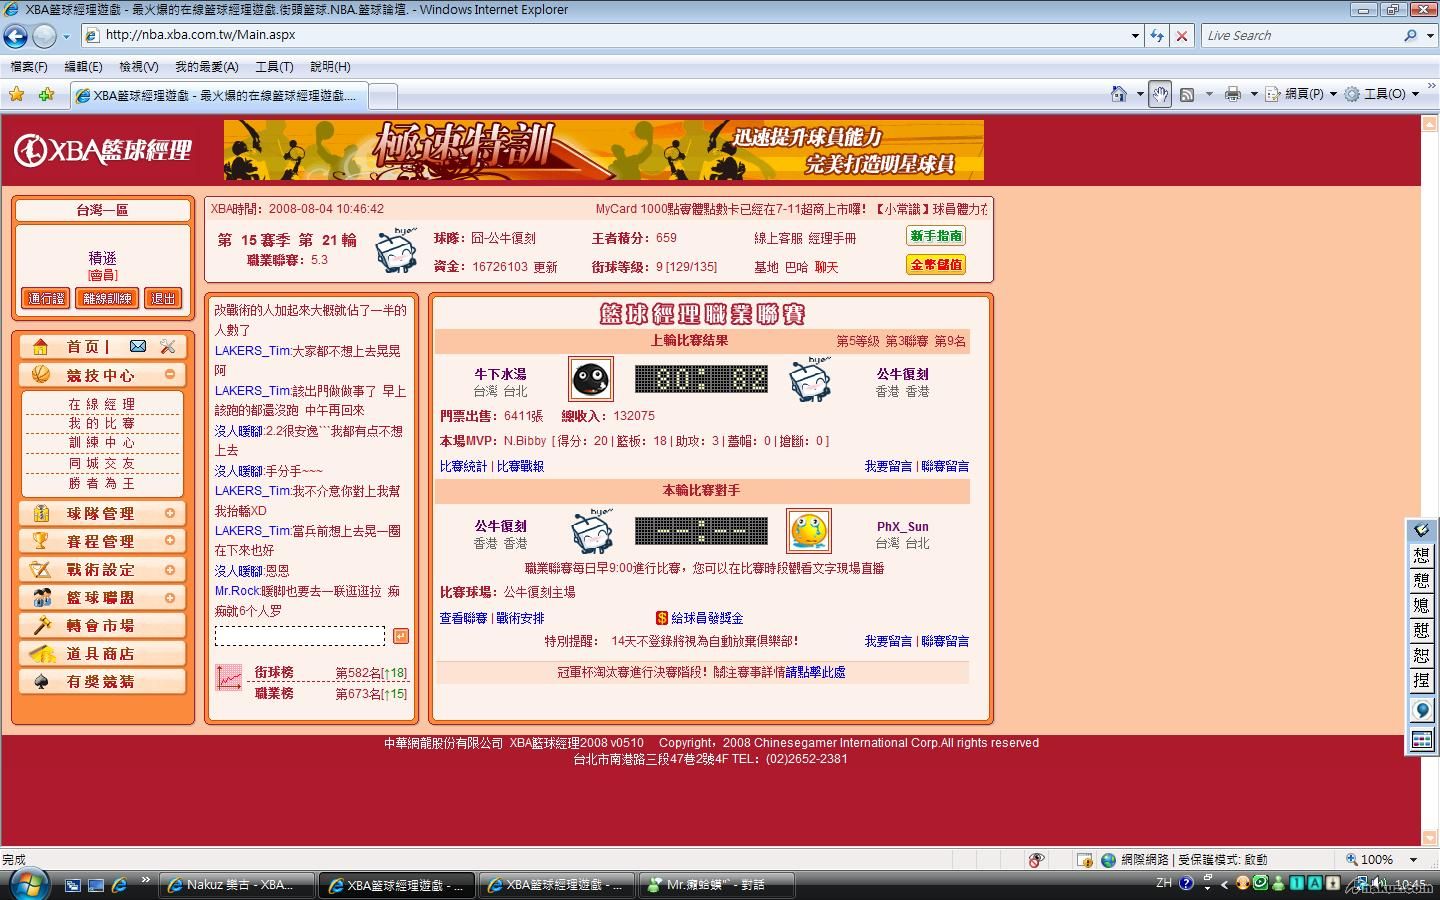Screen dimensions: 1440x900
Task: Expand the 戰術設定 menu section
Action: [170, 569]
